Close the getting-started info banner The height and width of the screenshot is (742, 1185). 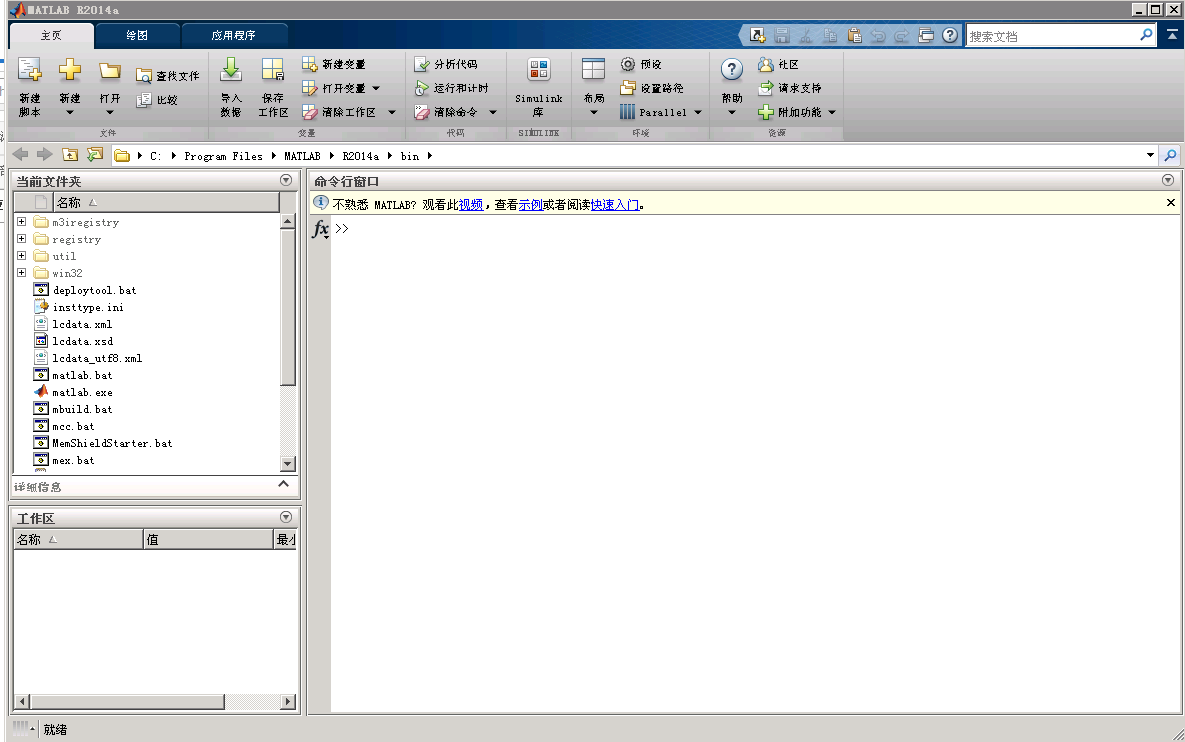point(1171,203)
